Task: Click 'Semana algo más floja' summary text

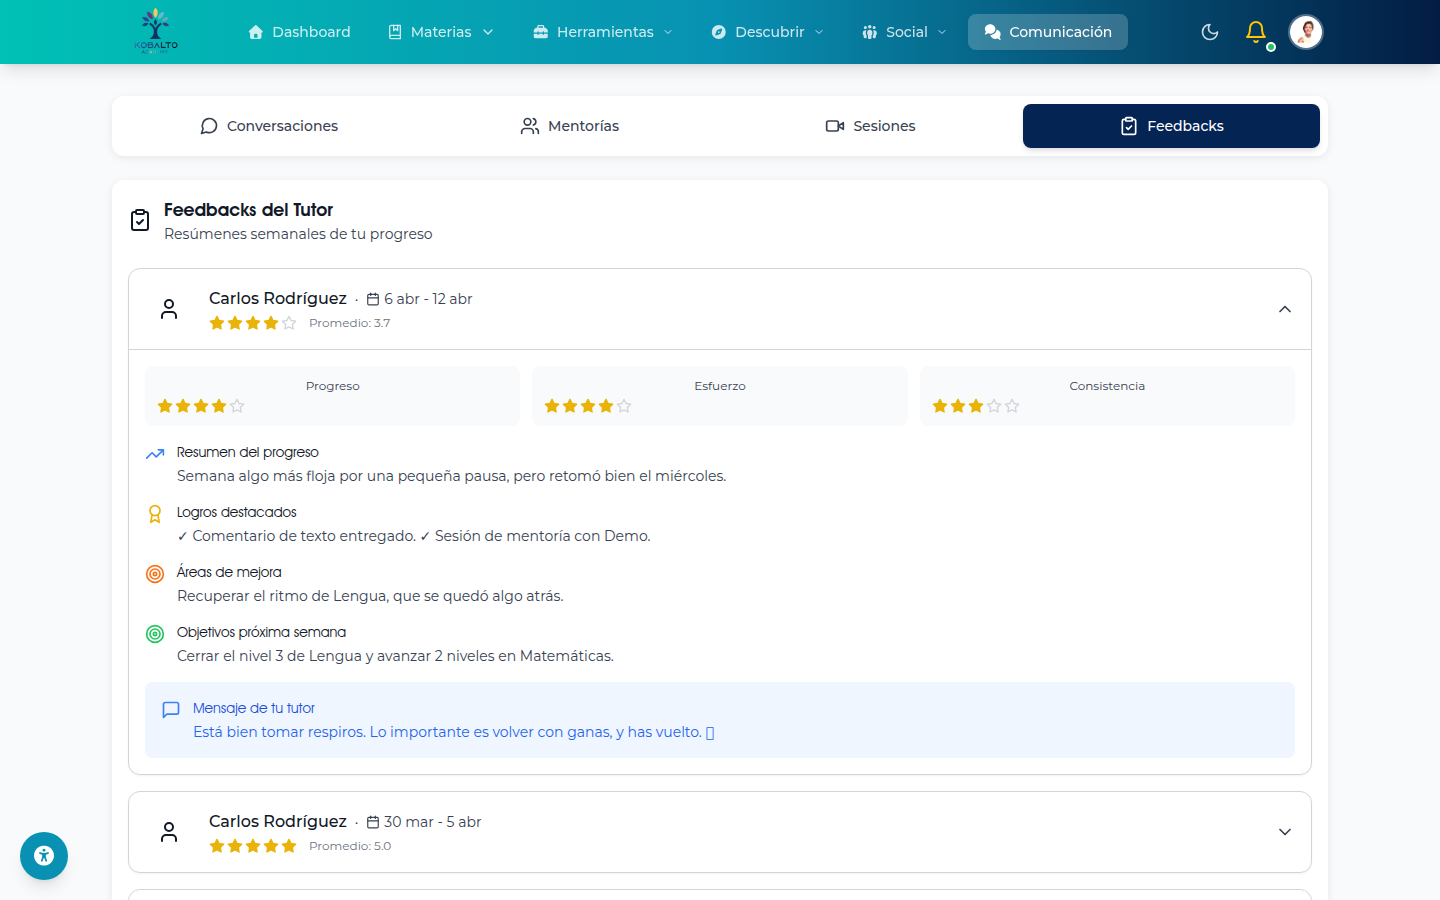Action: click(452, 476)
